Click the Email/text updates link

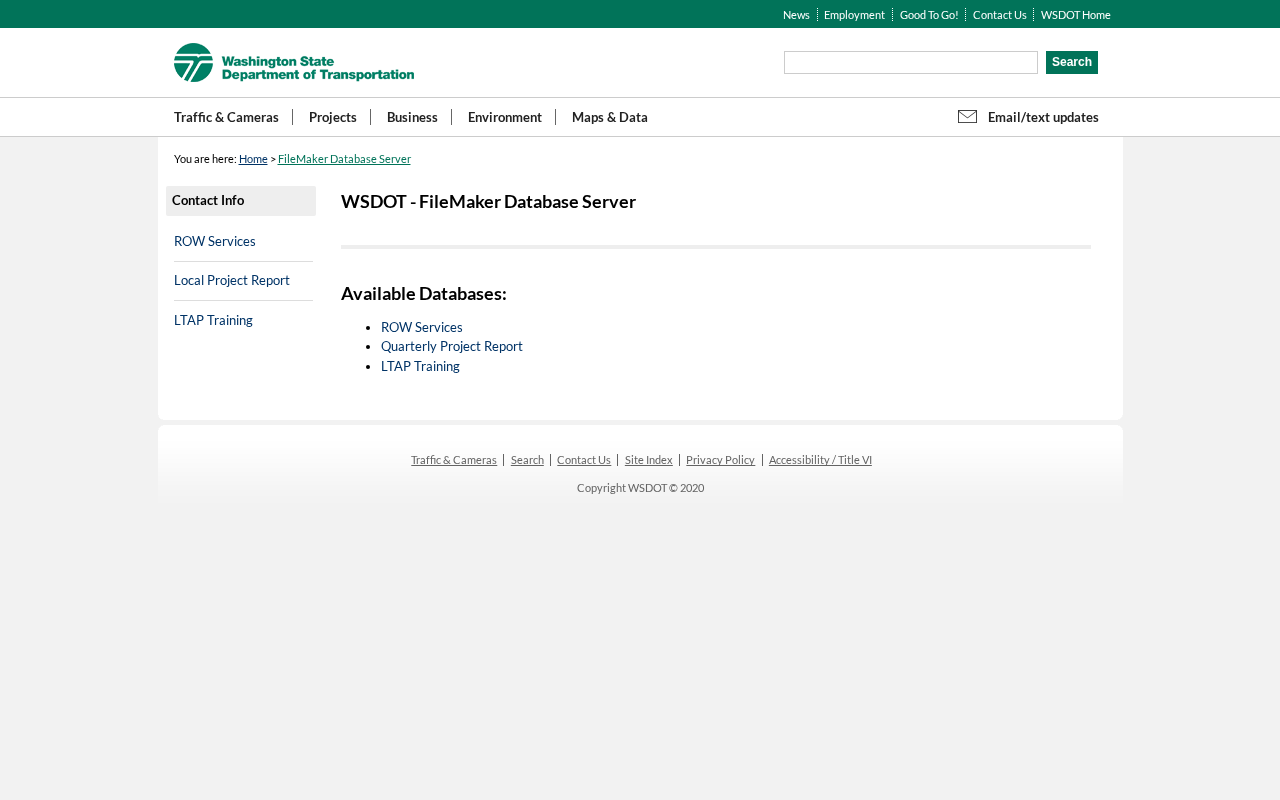(x=1042, y=117)
